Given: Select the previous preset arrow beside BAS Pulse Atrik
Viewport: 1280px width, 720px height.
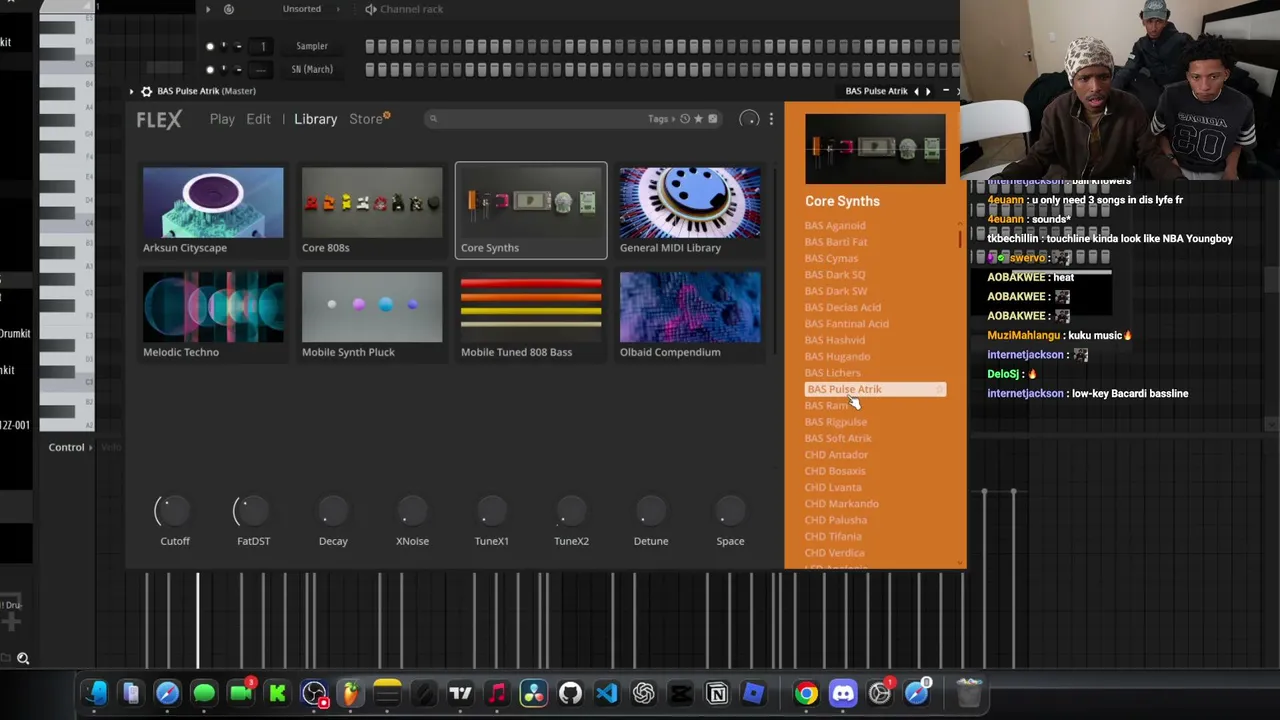Looking at the screenshot, I should (x=916, y=91).
